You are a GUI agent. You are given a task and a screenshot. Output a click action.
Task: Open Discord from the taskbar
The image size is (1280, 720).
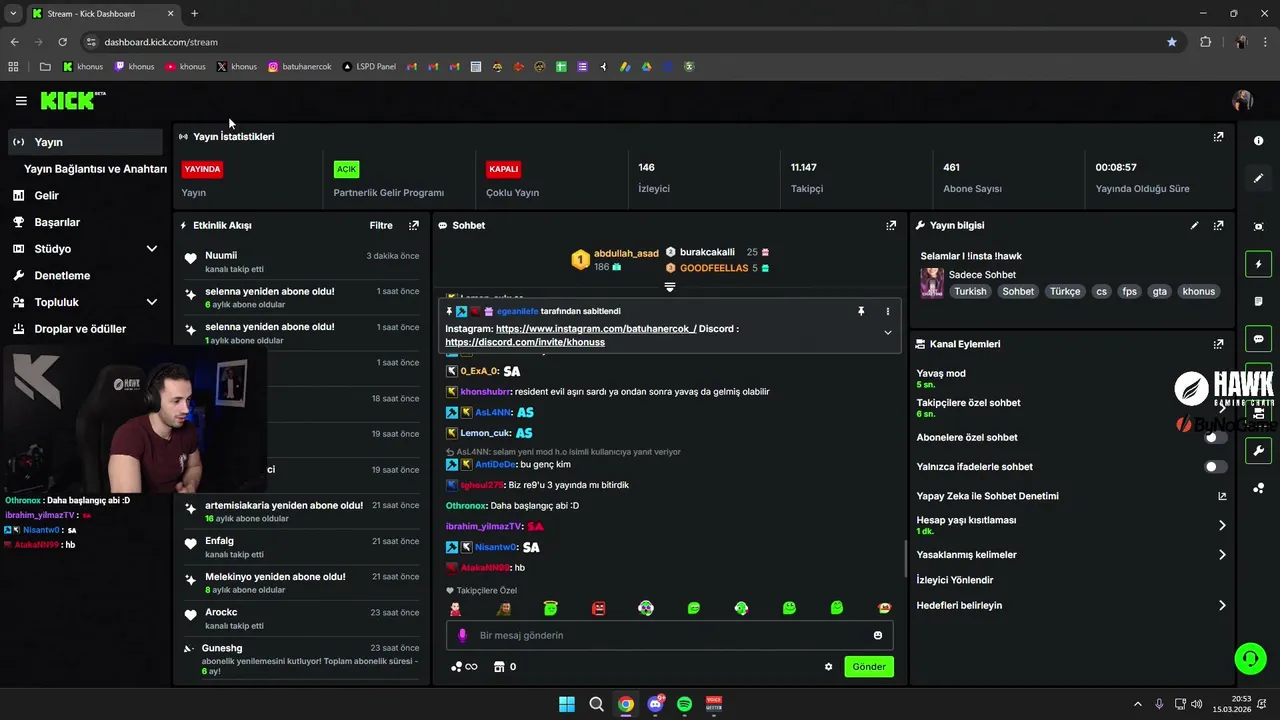click(655, 704)
